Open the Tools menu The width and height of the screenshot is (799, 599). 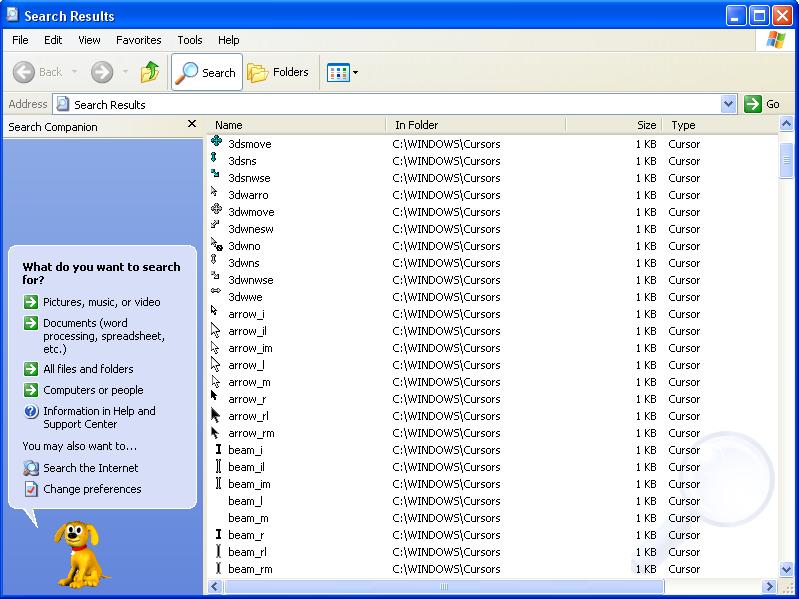[190, 40]
